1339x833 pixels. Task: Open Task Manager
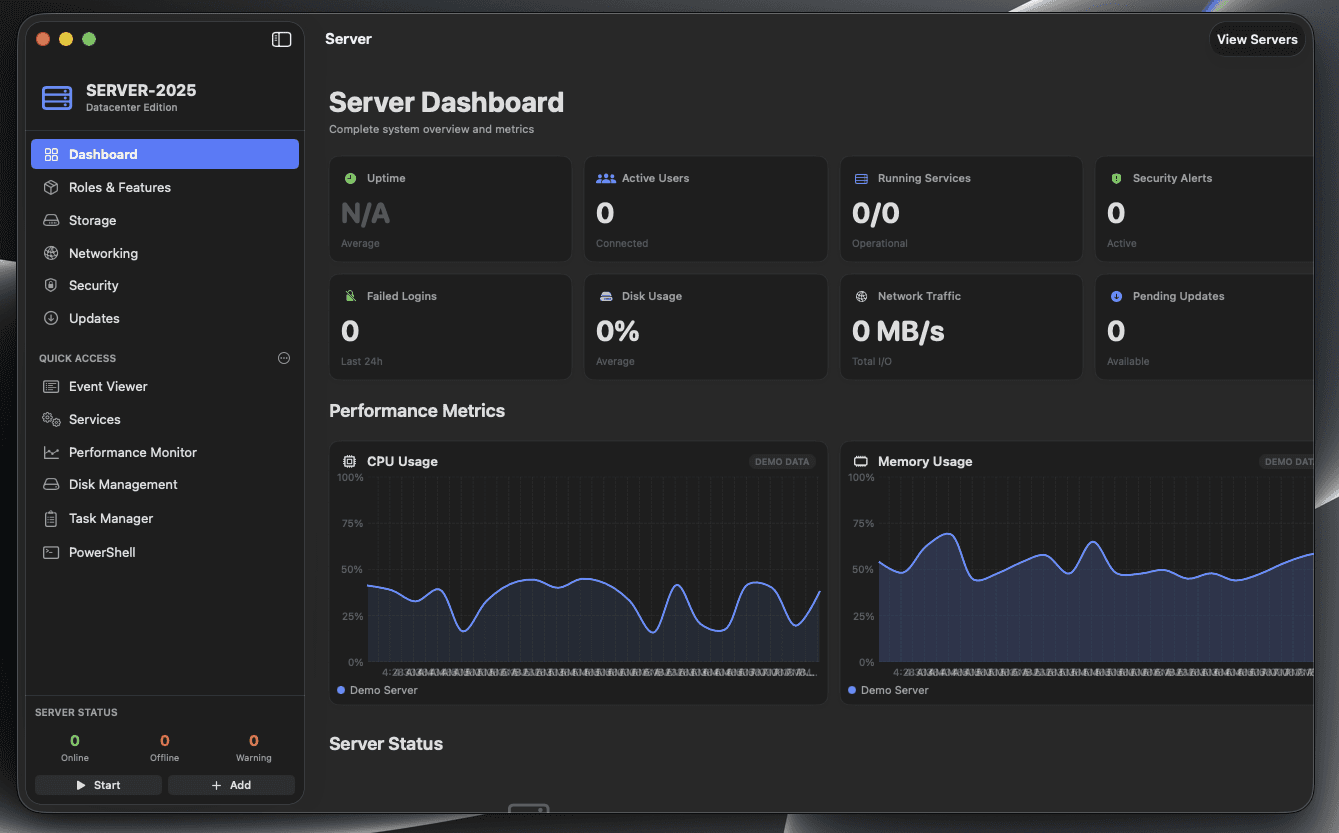coord(165,518)
